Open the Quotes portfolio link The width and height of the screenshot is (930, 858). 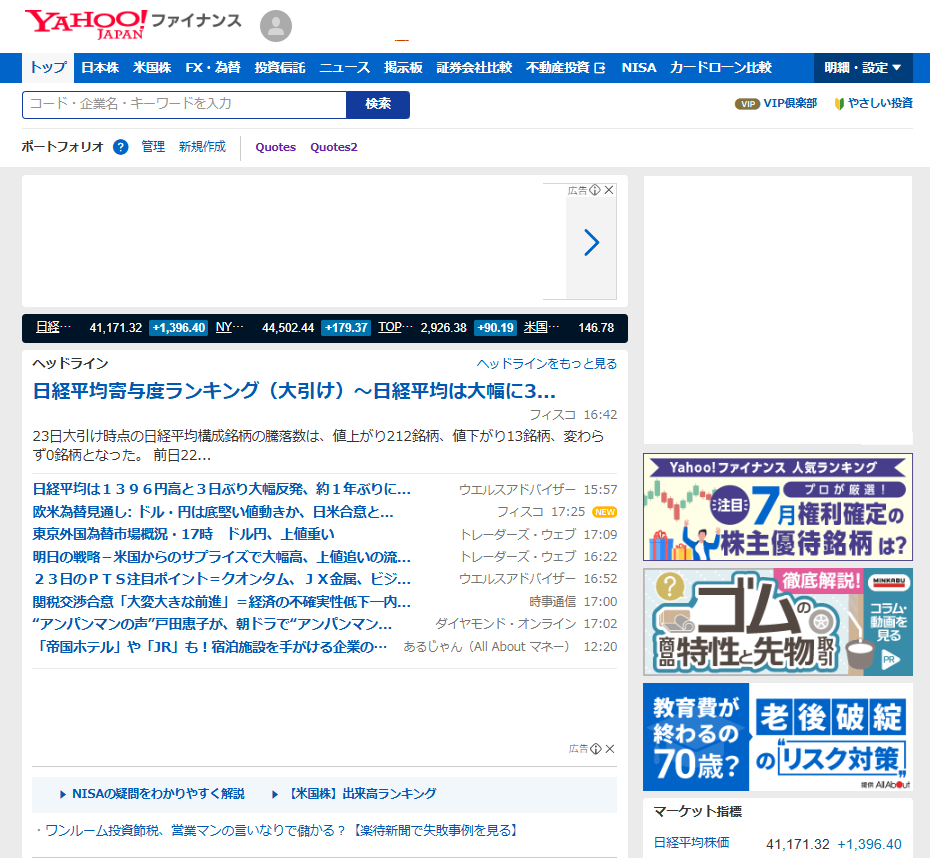click(x=275, y=147)
